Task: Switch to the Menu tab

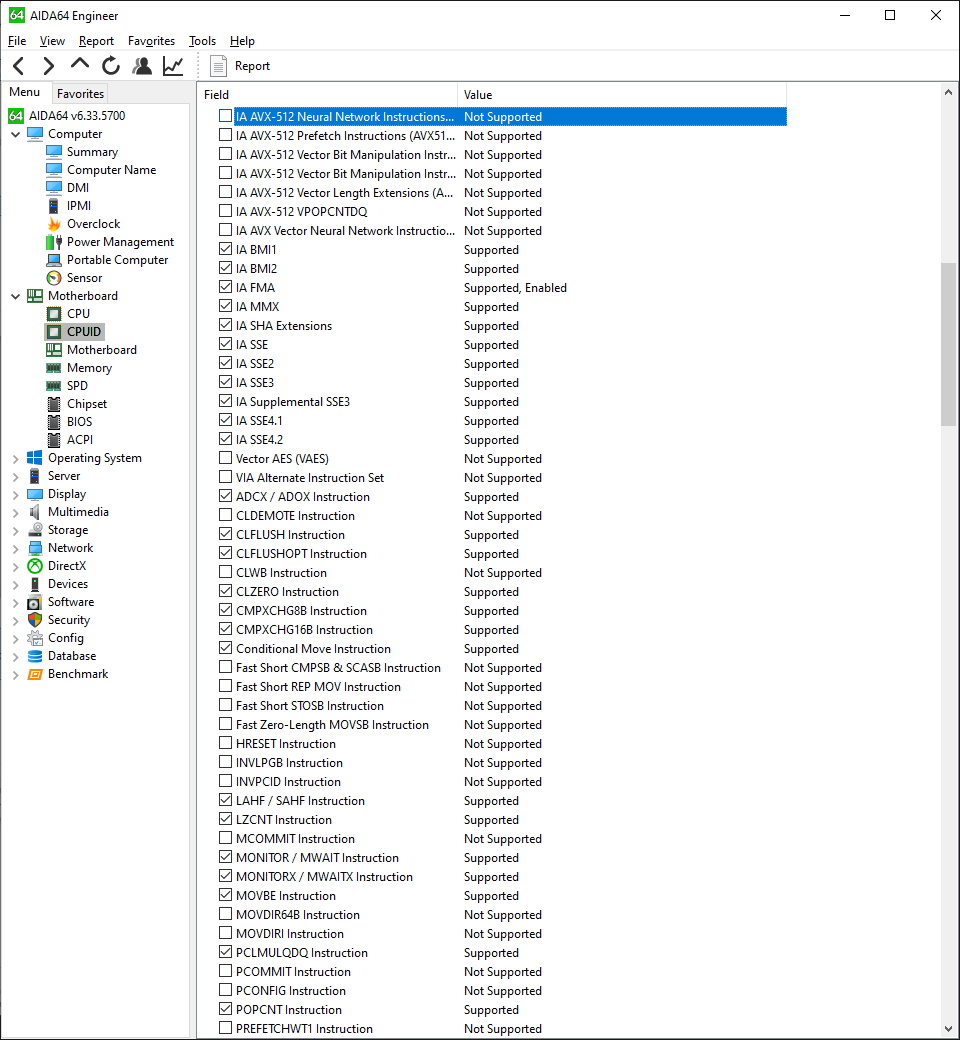Action: 25,92
